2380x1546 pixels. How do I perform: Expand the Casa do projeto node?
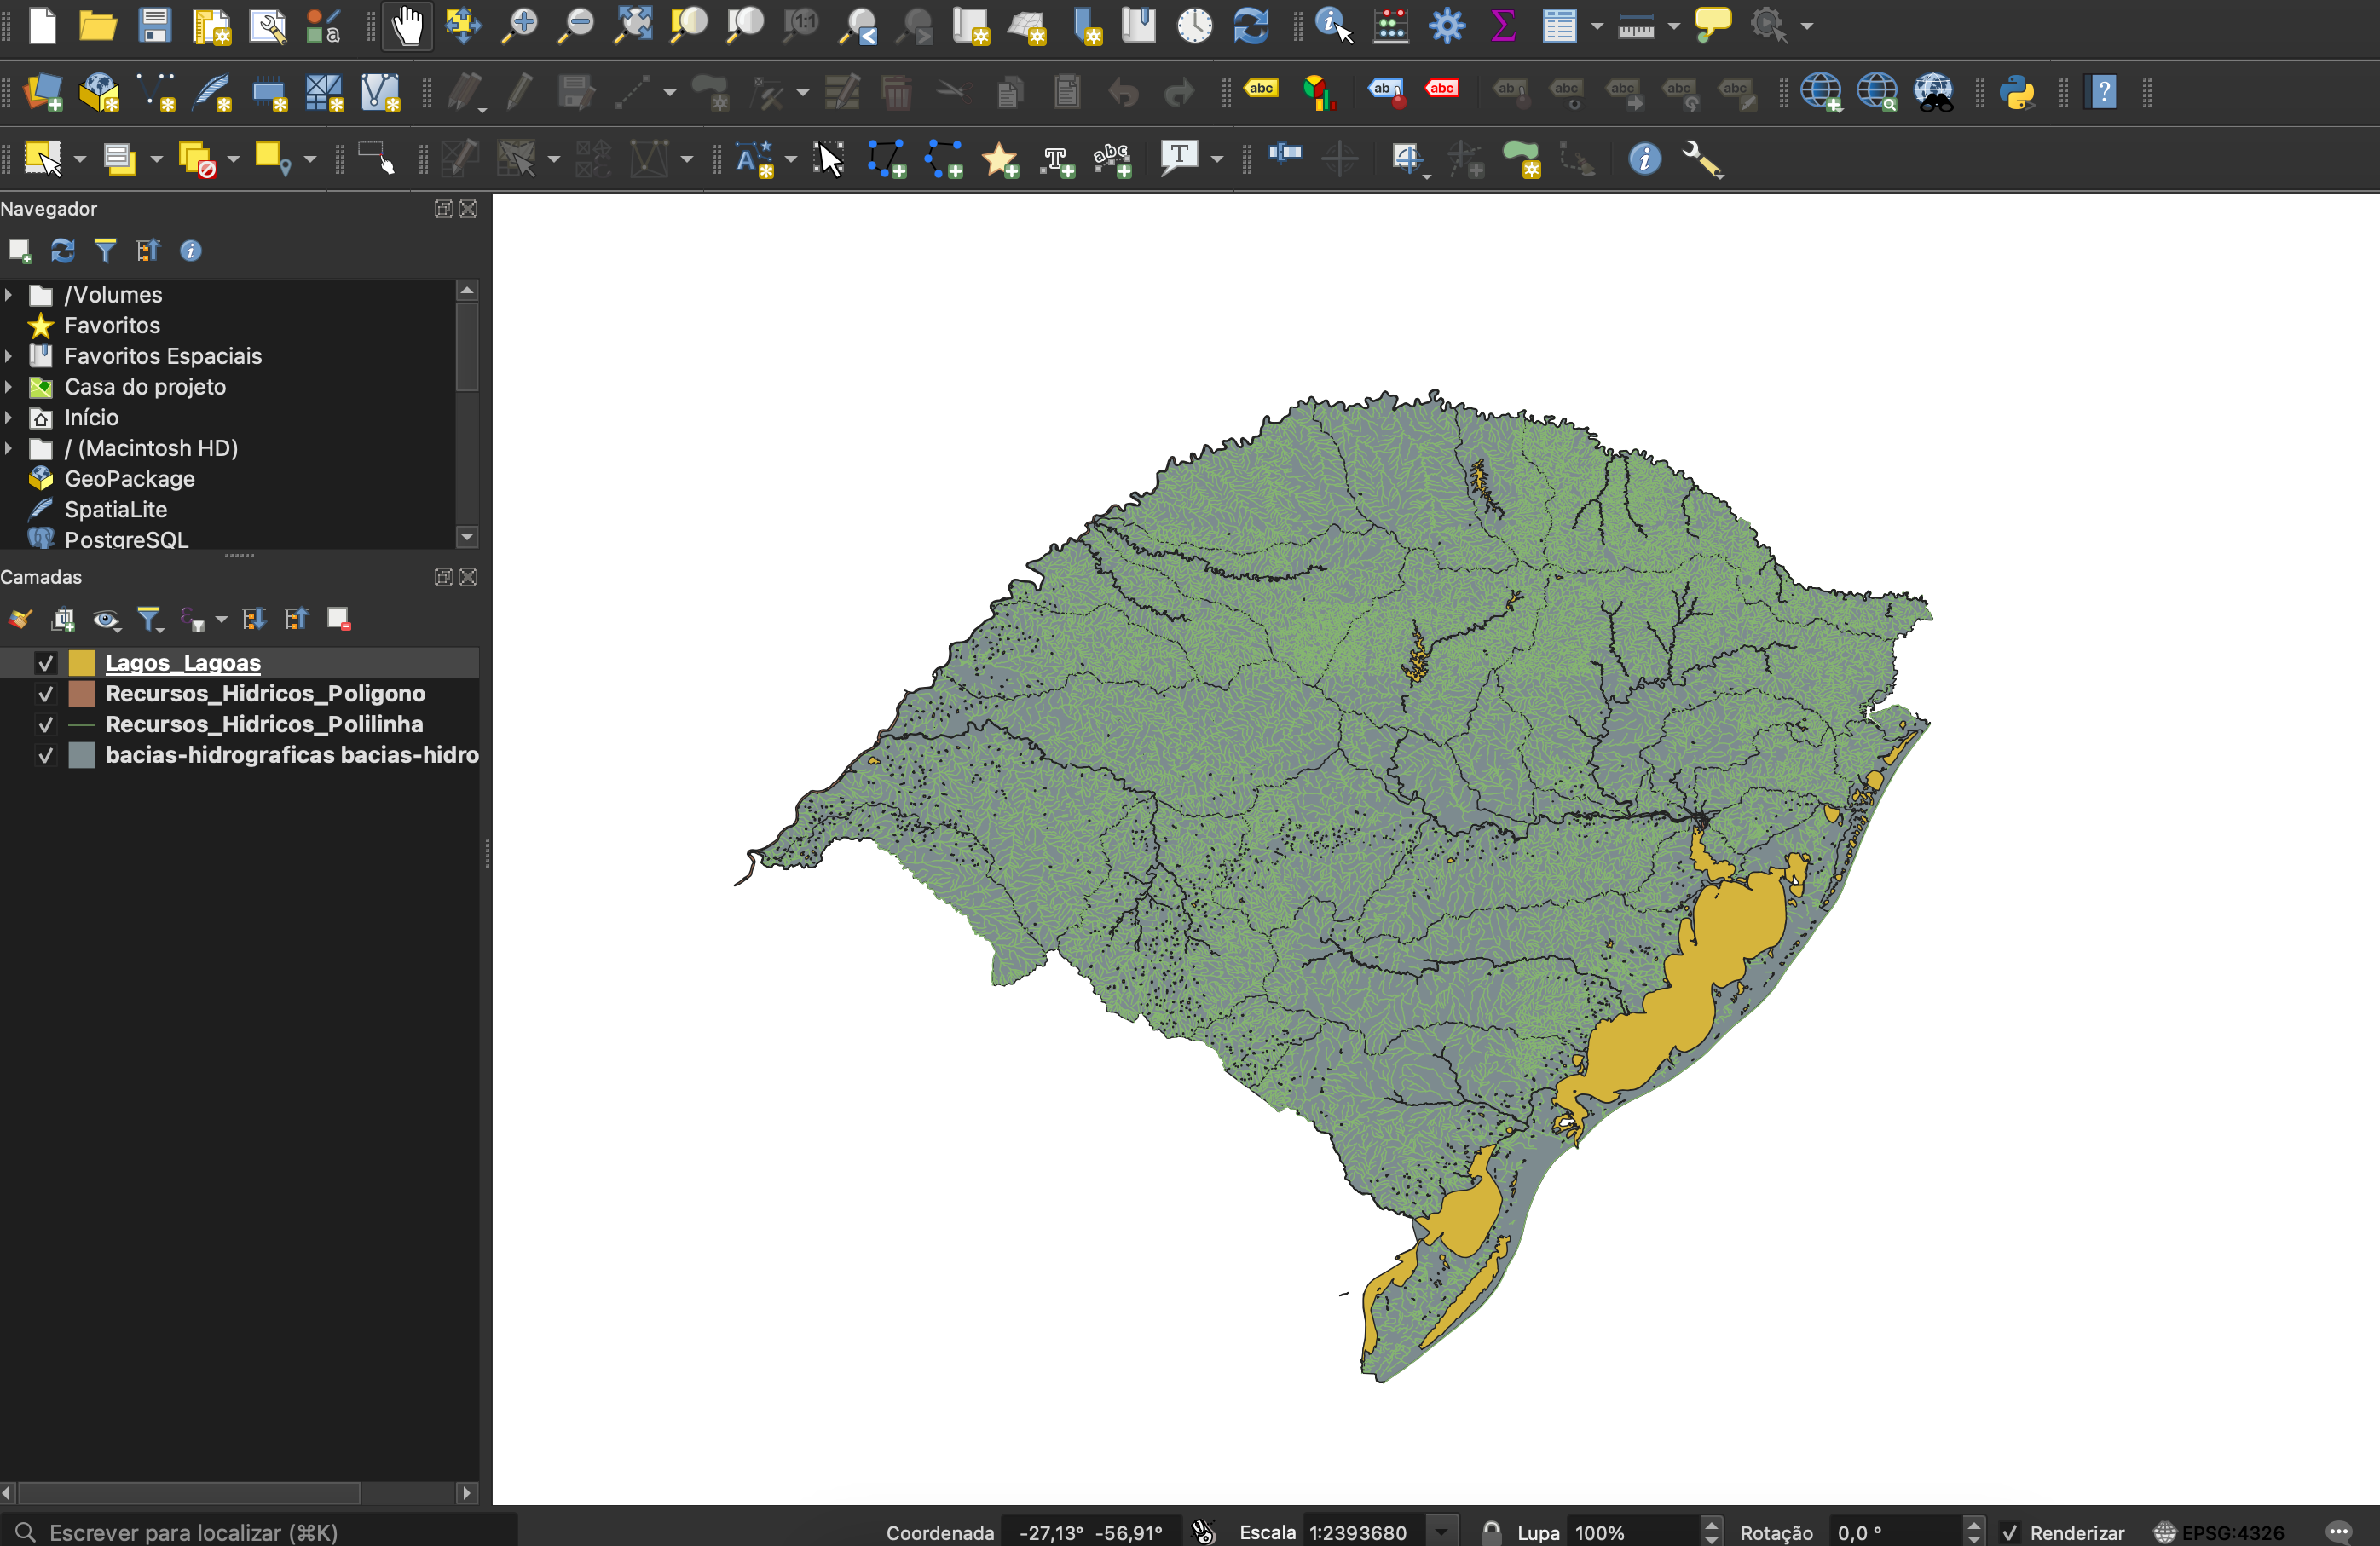9,387
